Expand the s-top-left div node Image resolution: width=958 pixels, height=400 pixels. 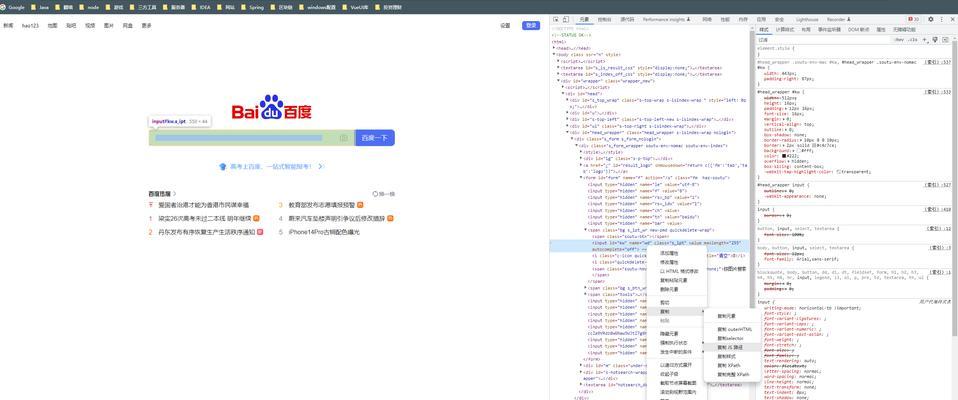(x=568, y=119)
